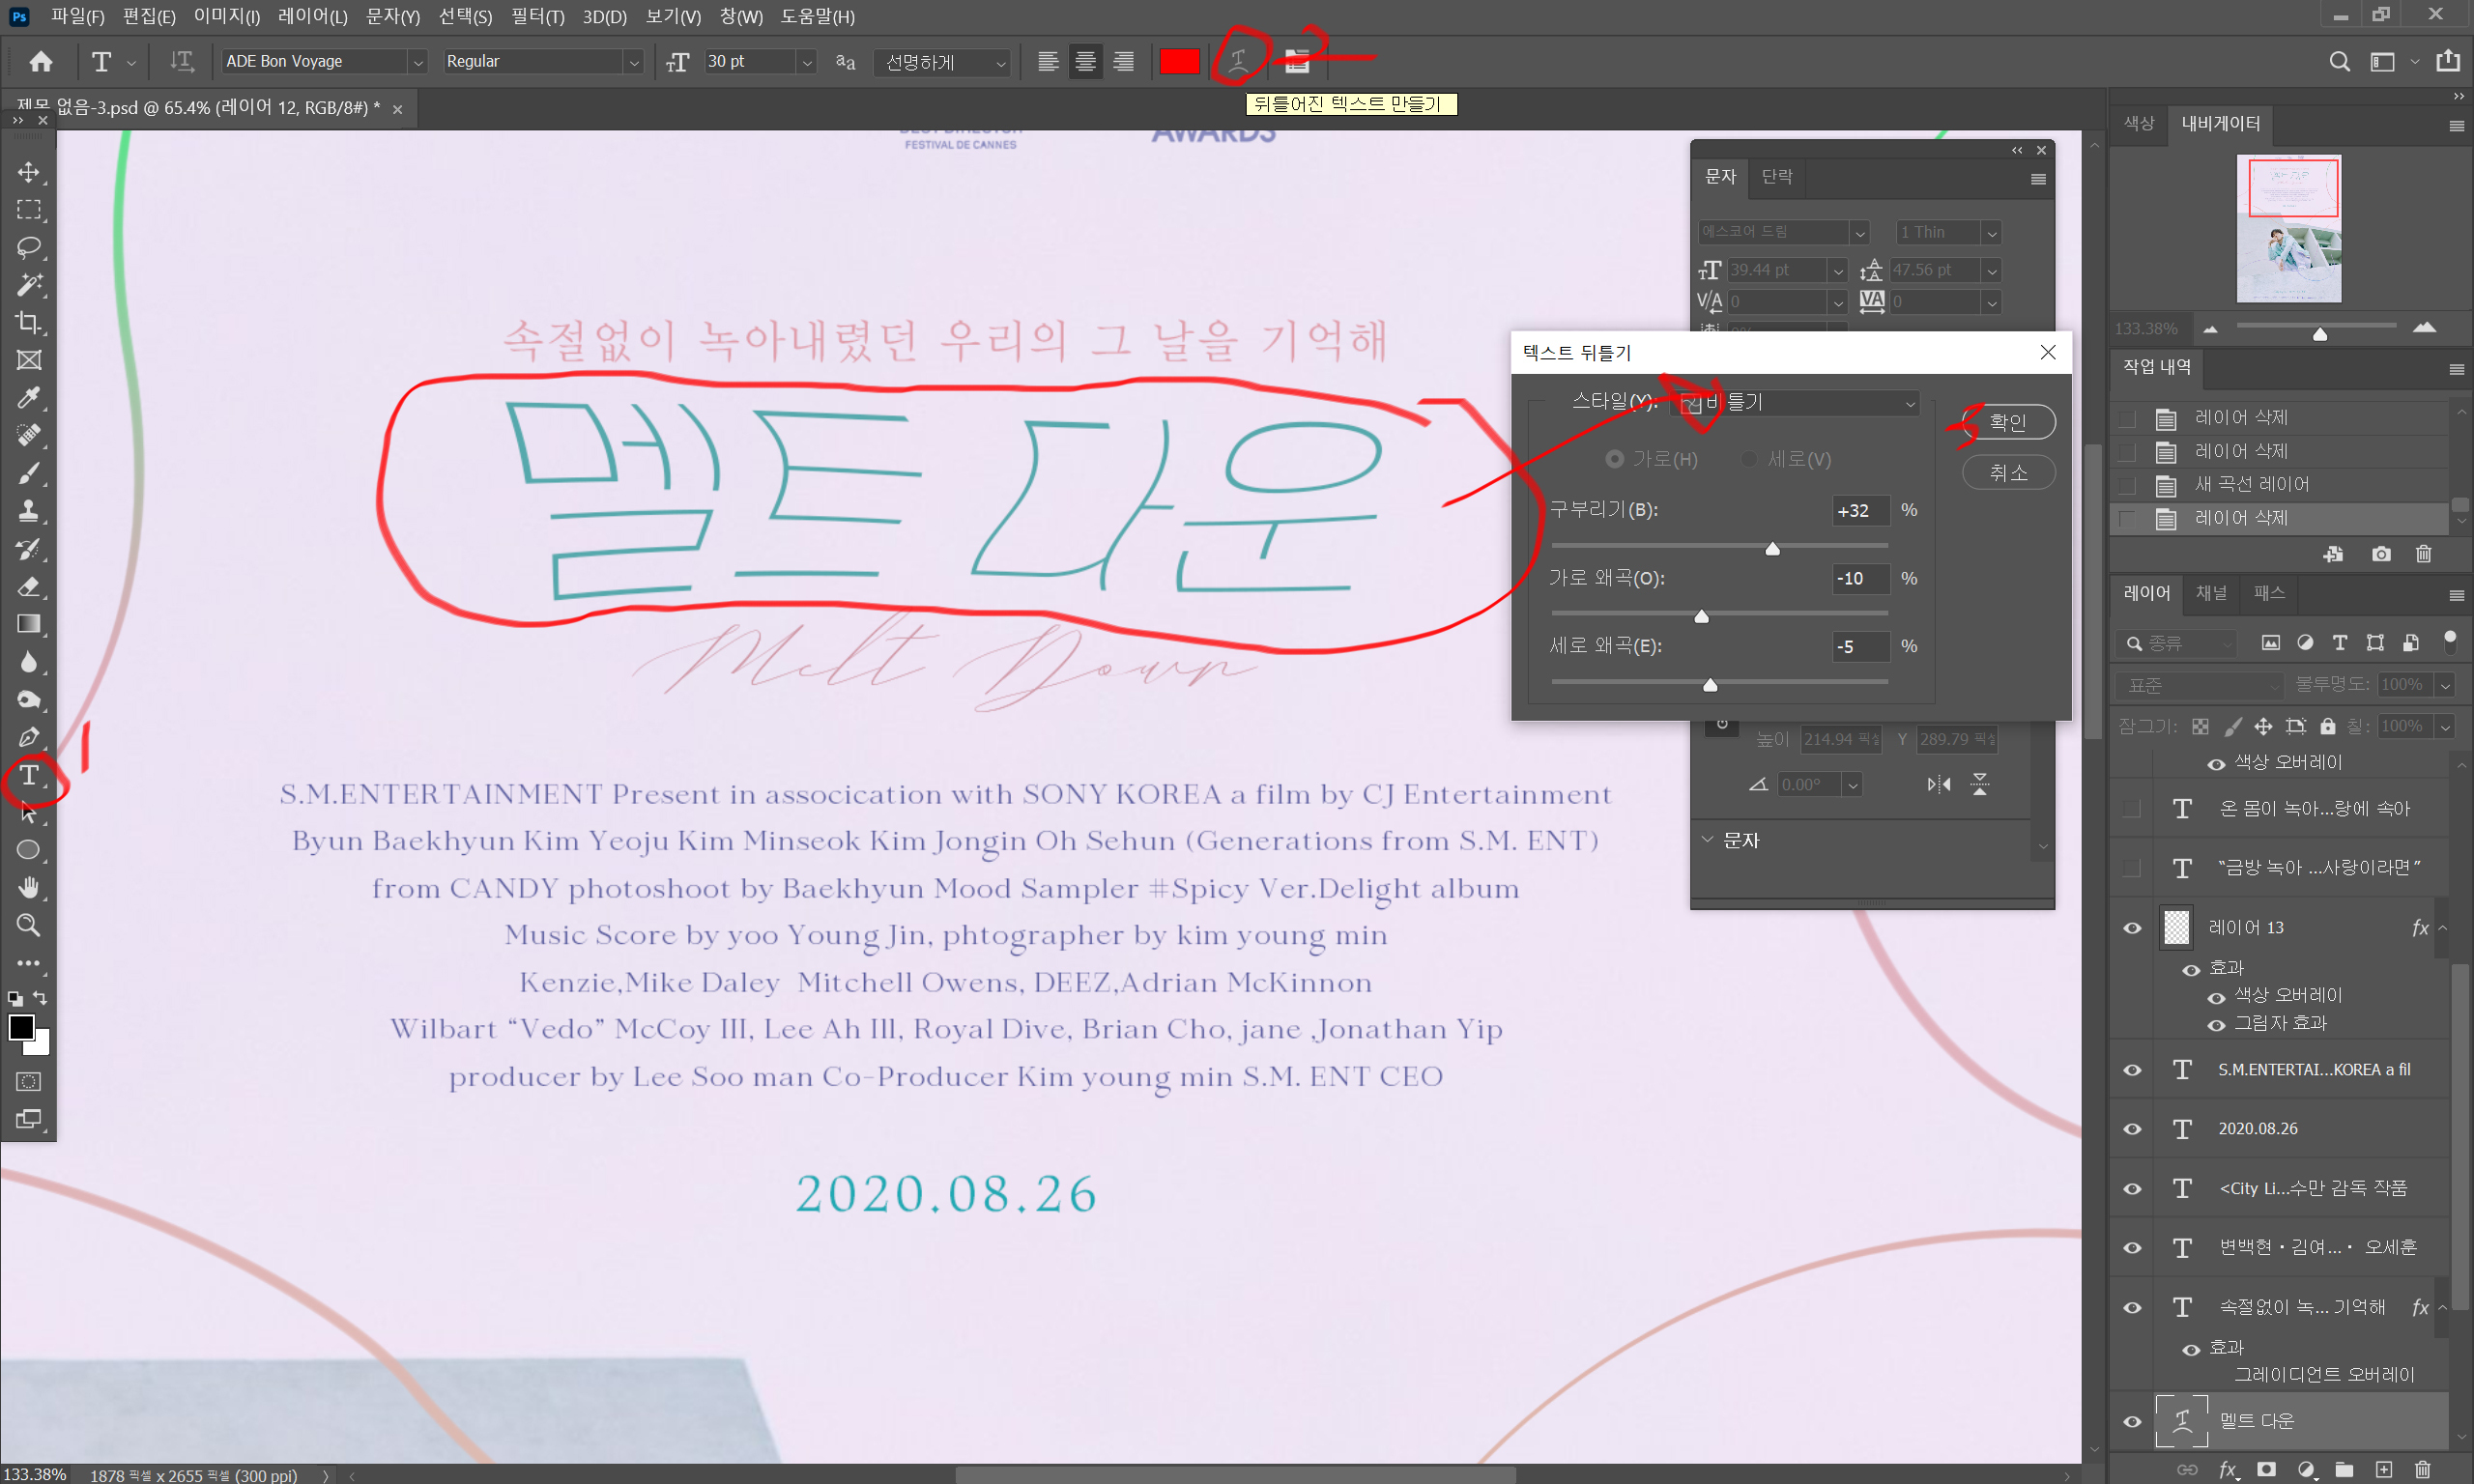Image resolution: width=2474 pixels, height=1484 pixels.
Task: Select the Hand tool
Action: (29, 887)
